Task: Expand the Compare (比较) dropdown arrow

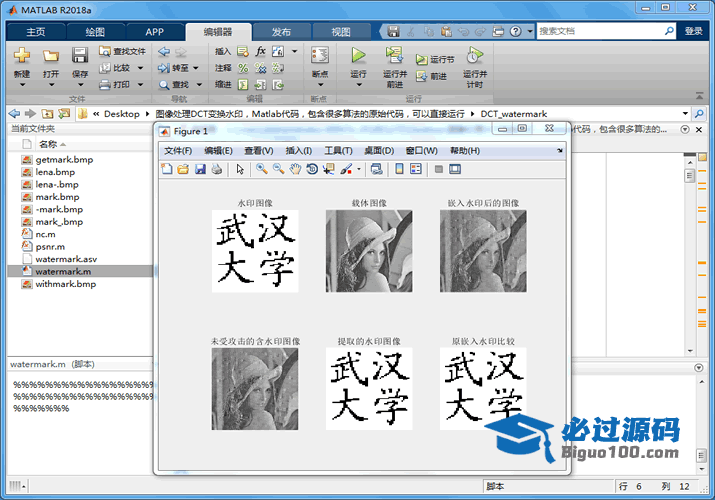Action: [x=140, y=68]
